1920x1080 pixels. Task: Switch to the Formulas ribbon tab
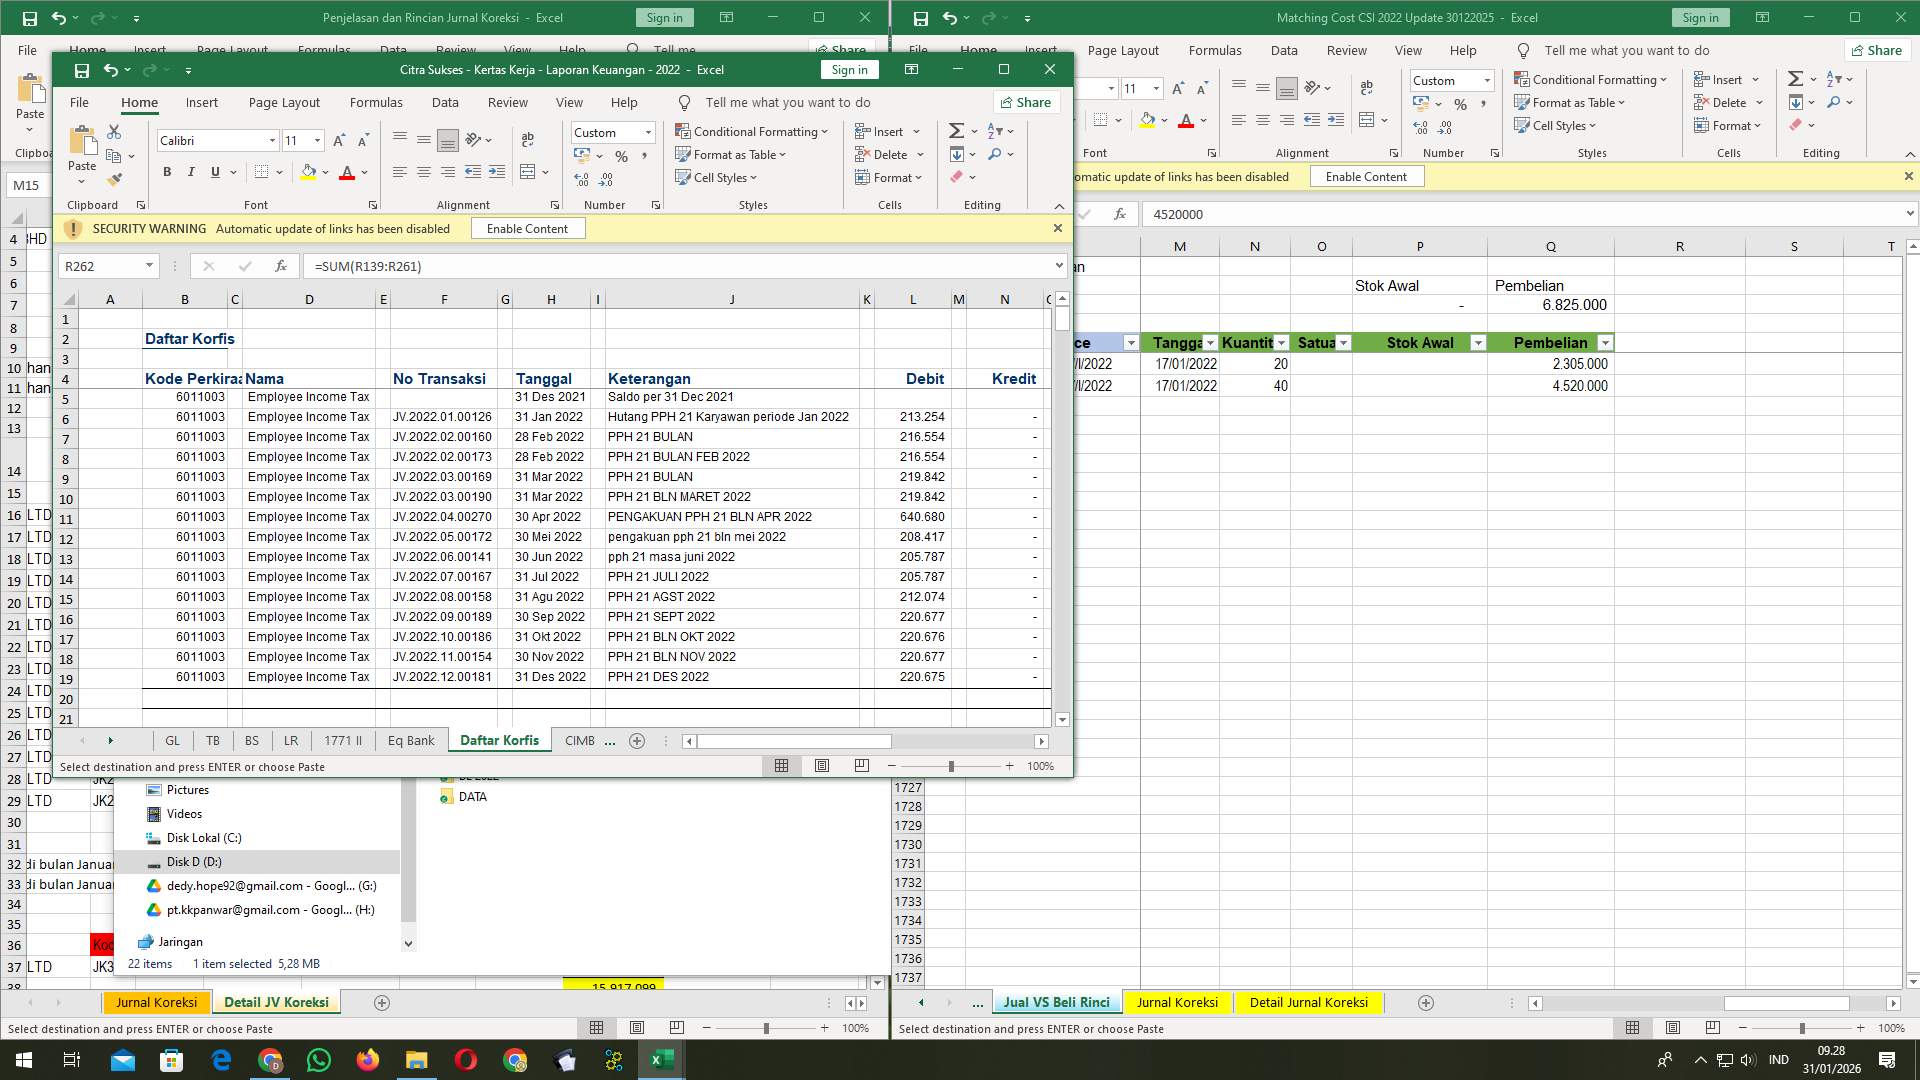pos(377,102)
